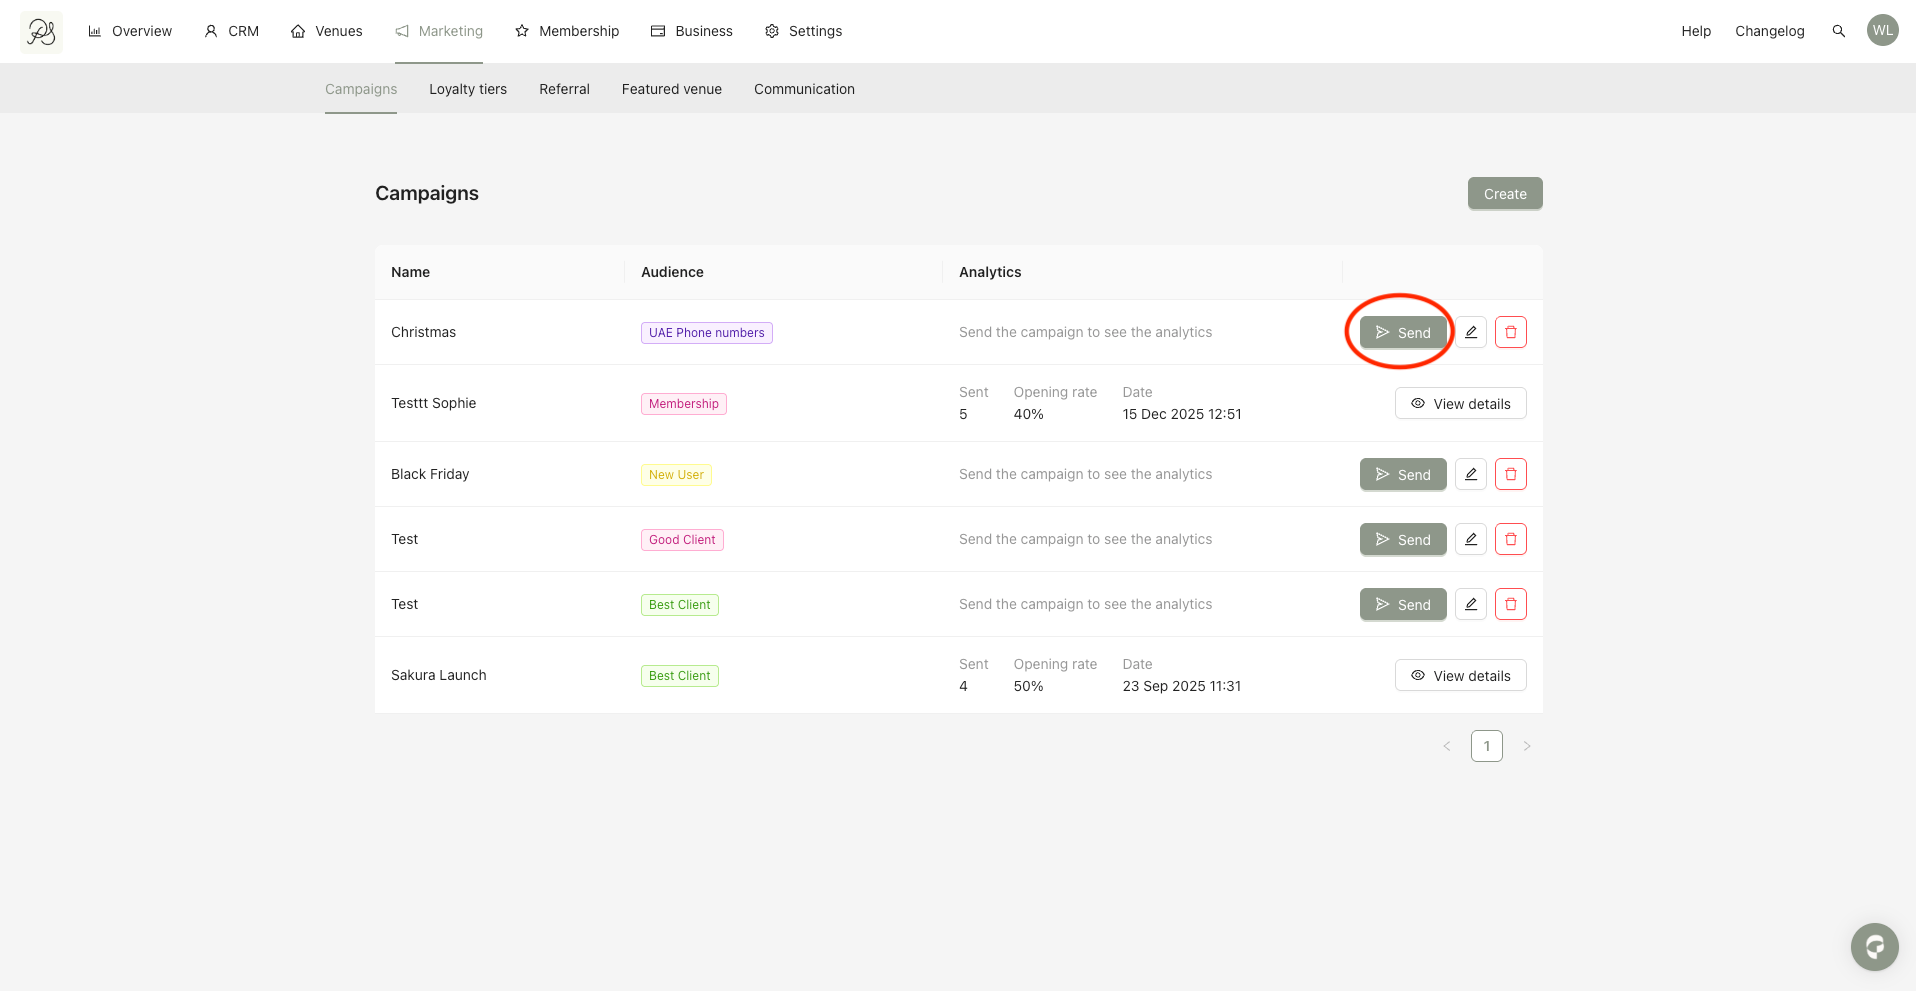
Task: Send the Christmas campaign
Action: (1403, 332)
